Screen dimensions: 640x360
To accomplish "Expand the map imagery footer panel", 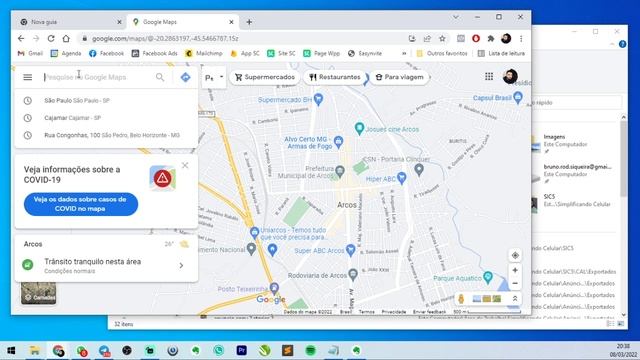I will pos(515,299).
